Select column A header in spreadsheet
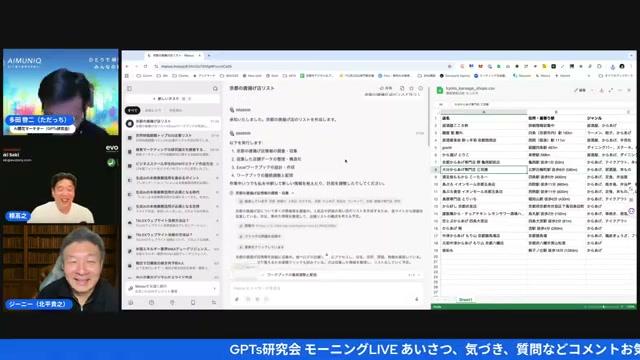 [484, 111]
